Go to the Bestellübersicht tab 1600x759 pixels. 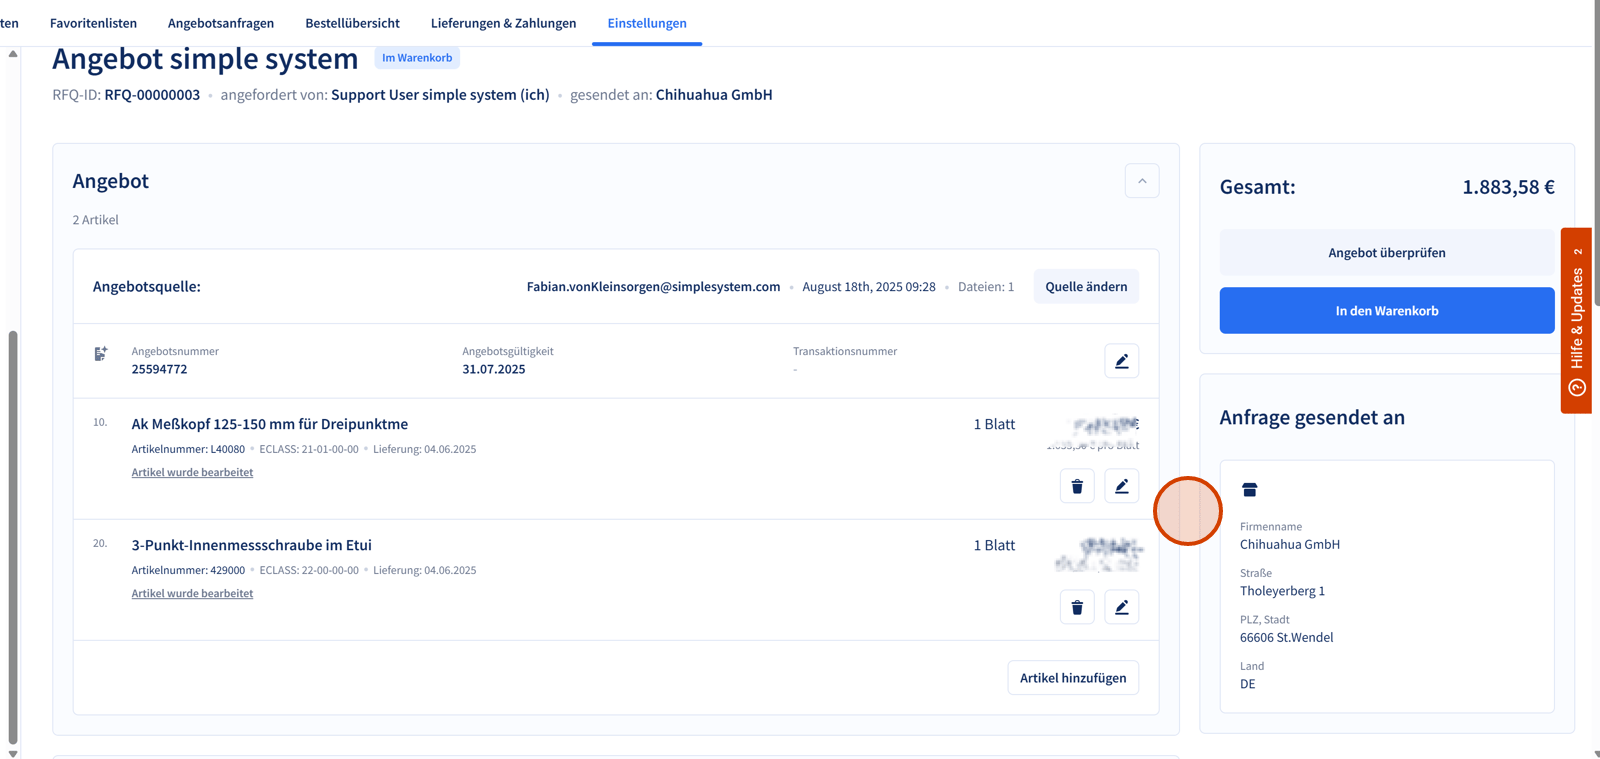pos(352,23)
